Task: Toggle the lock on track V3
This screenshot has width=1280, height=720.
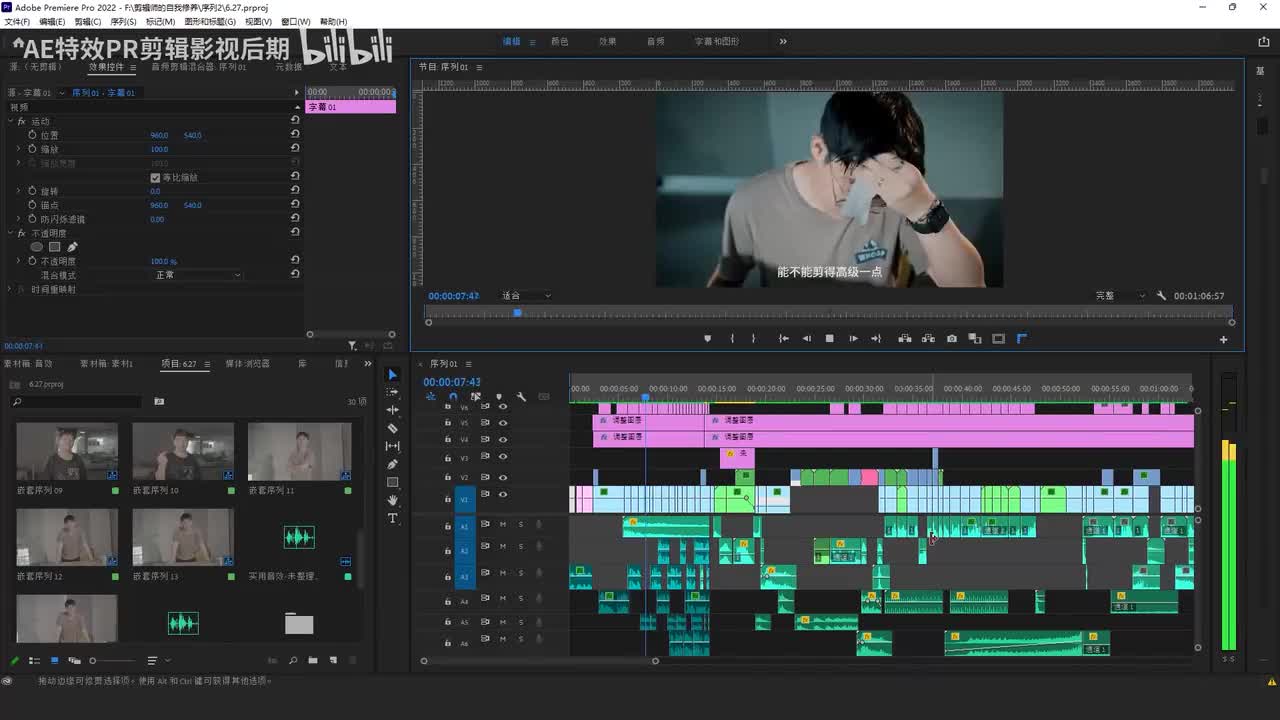Action: coord(448,458)
